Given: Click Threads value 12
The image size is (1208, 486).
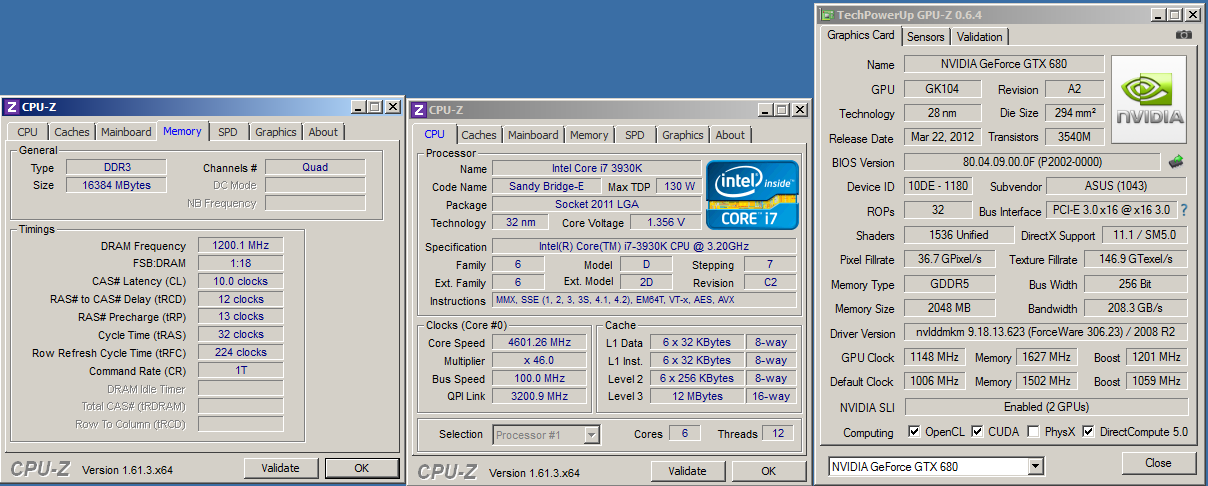Looking at the screenshot, I should click(x=779, y=434).
